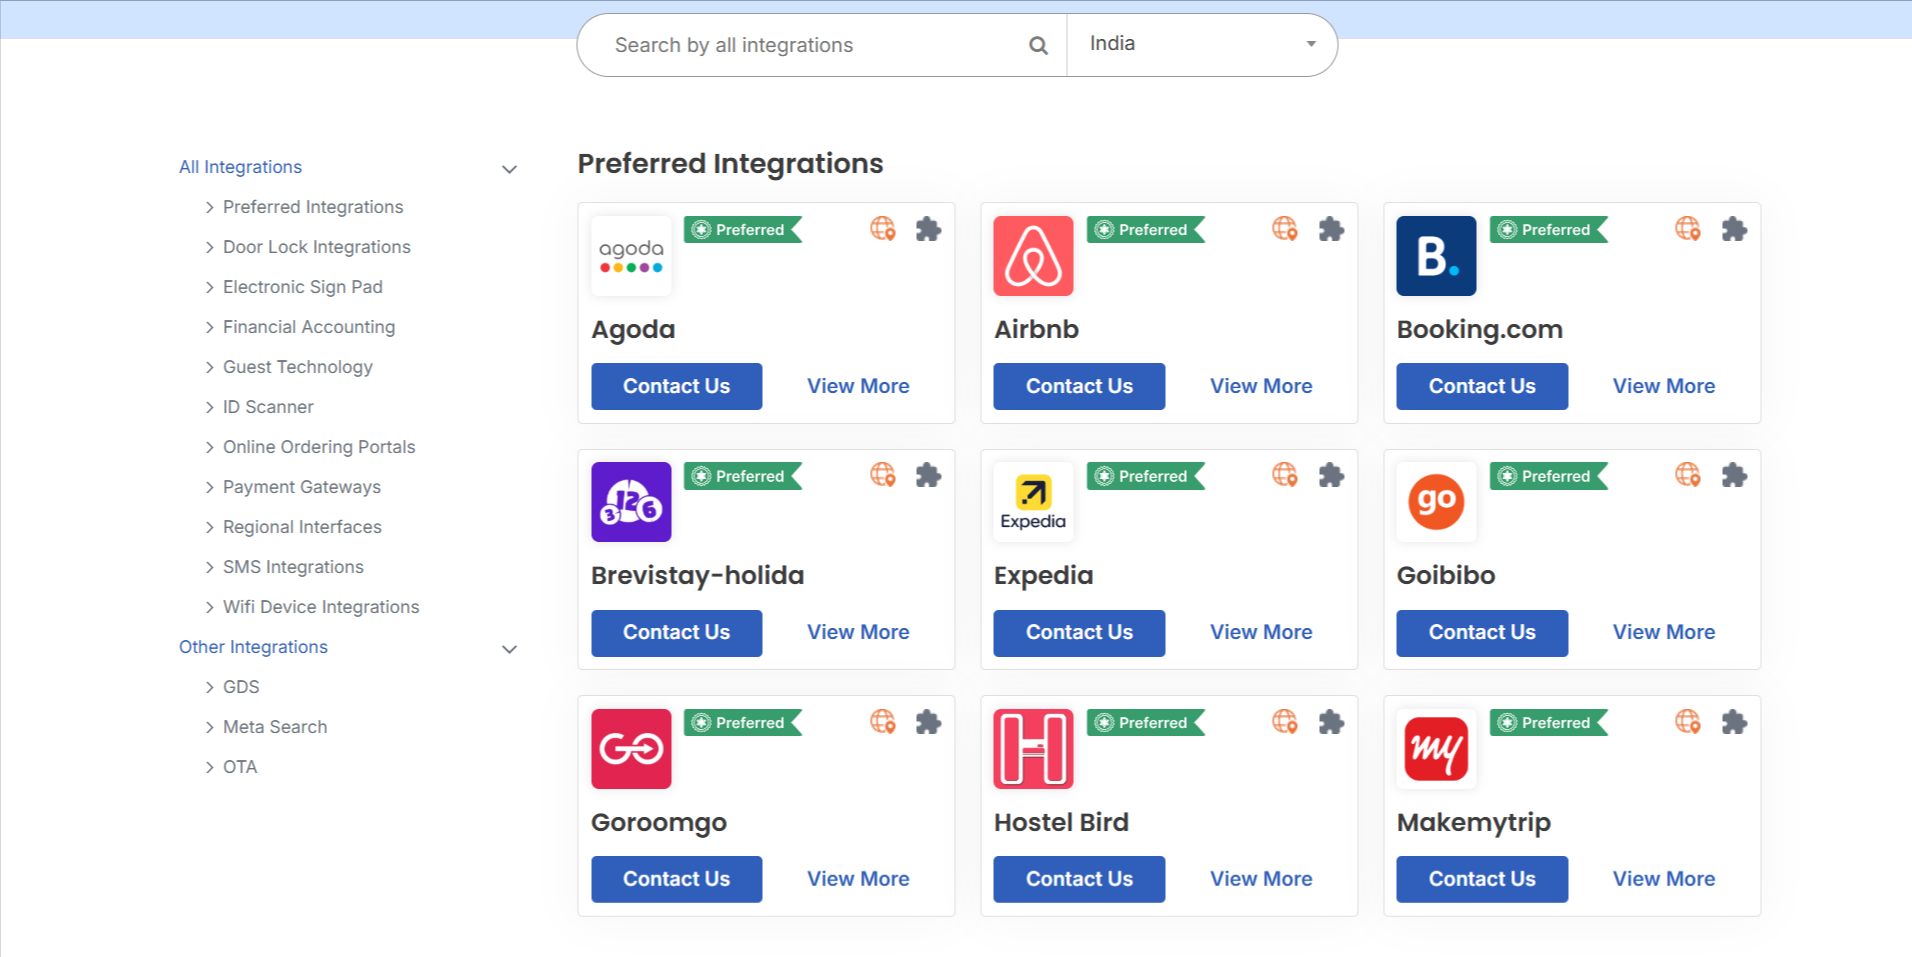Click the puzzle piece icon on Hostel Bird card

[x=1331, y=722]
